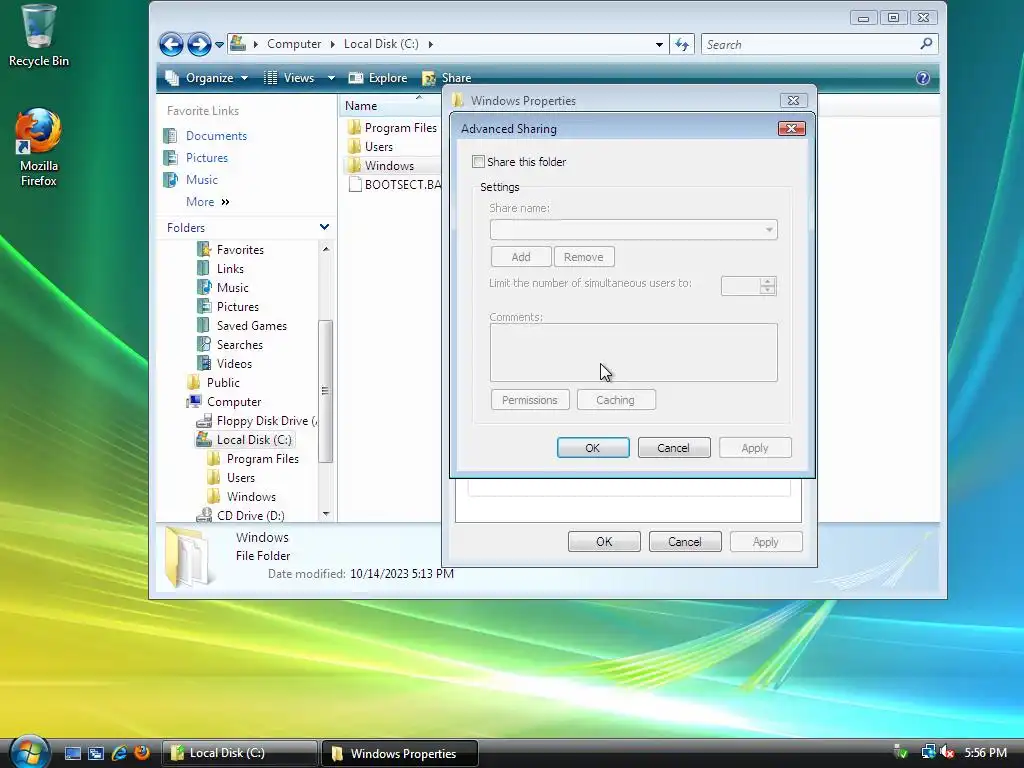Refresh the Explorer address bar

tap(682, 44)
